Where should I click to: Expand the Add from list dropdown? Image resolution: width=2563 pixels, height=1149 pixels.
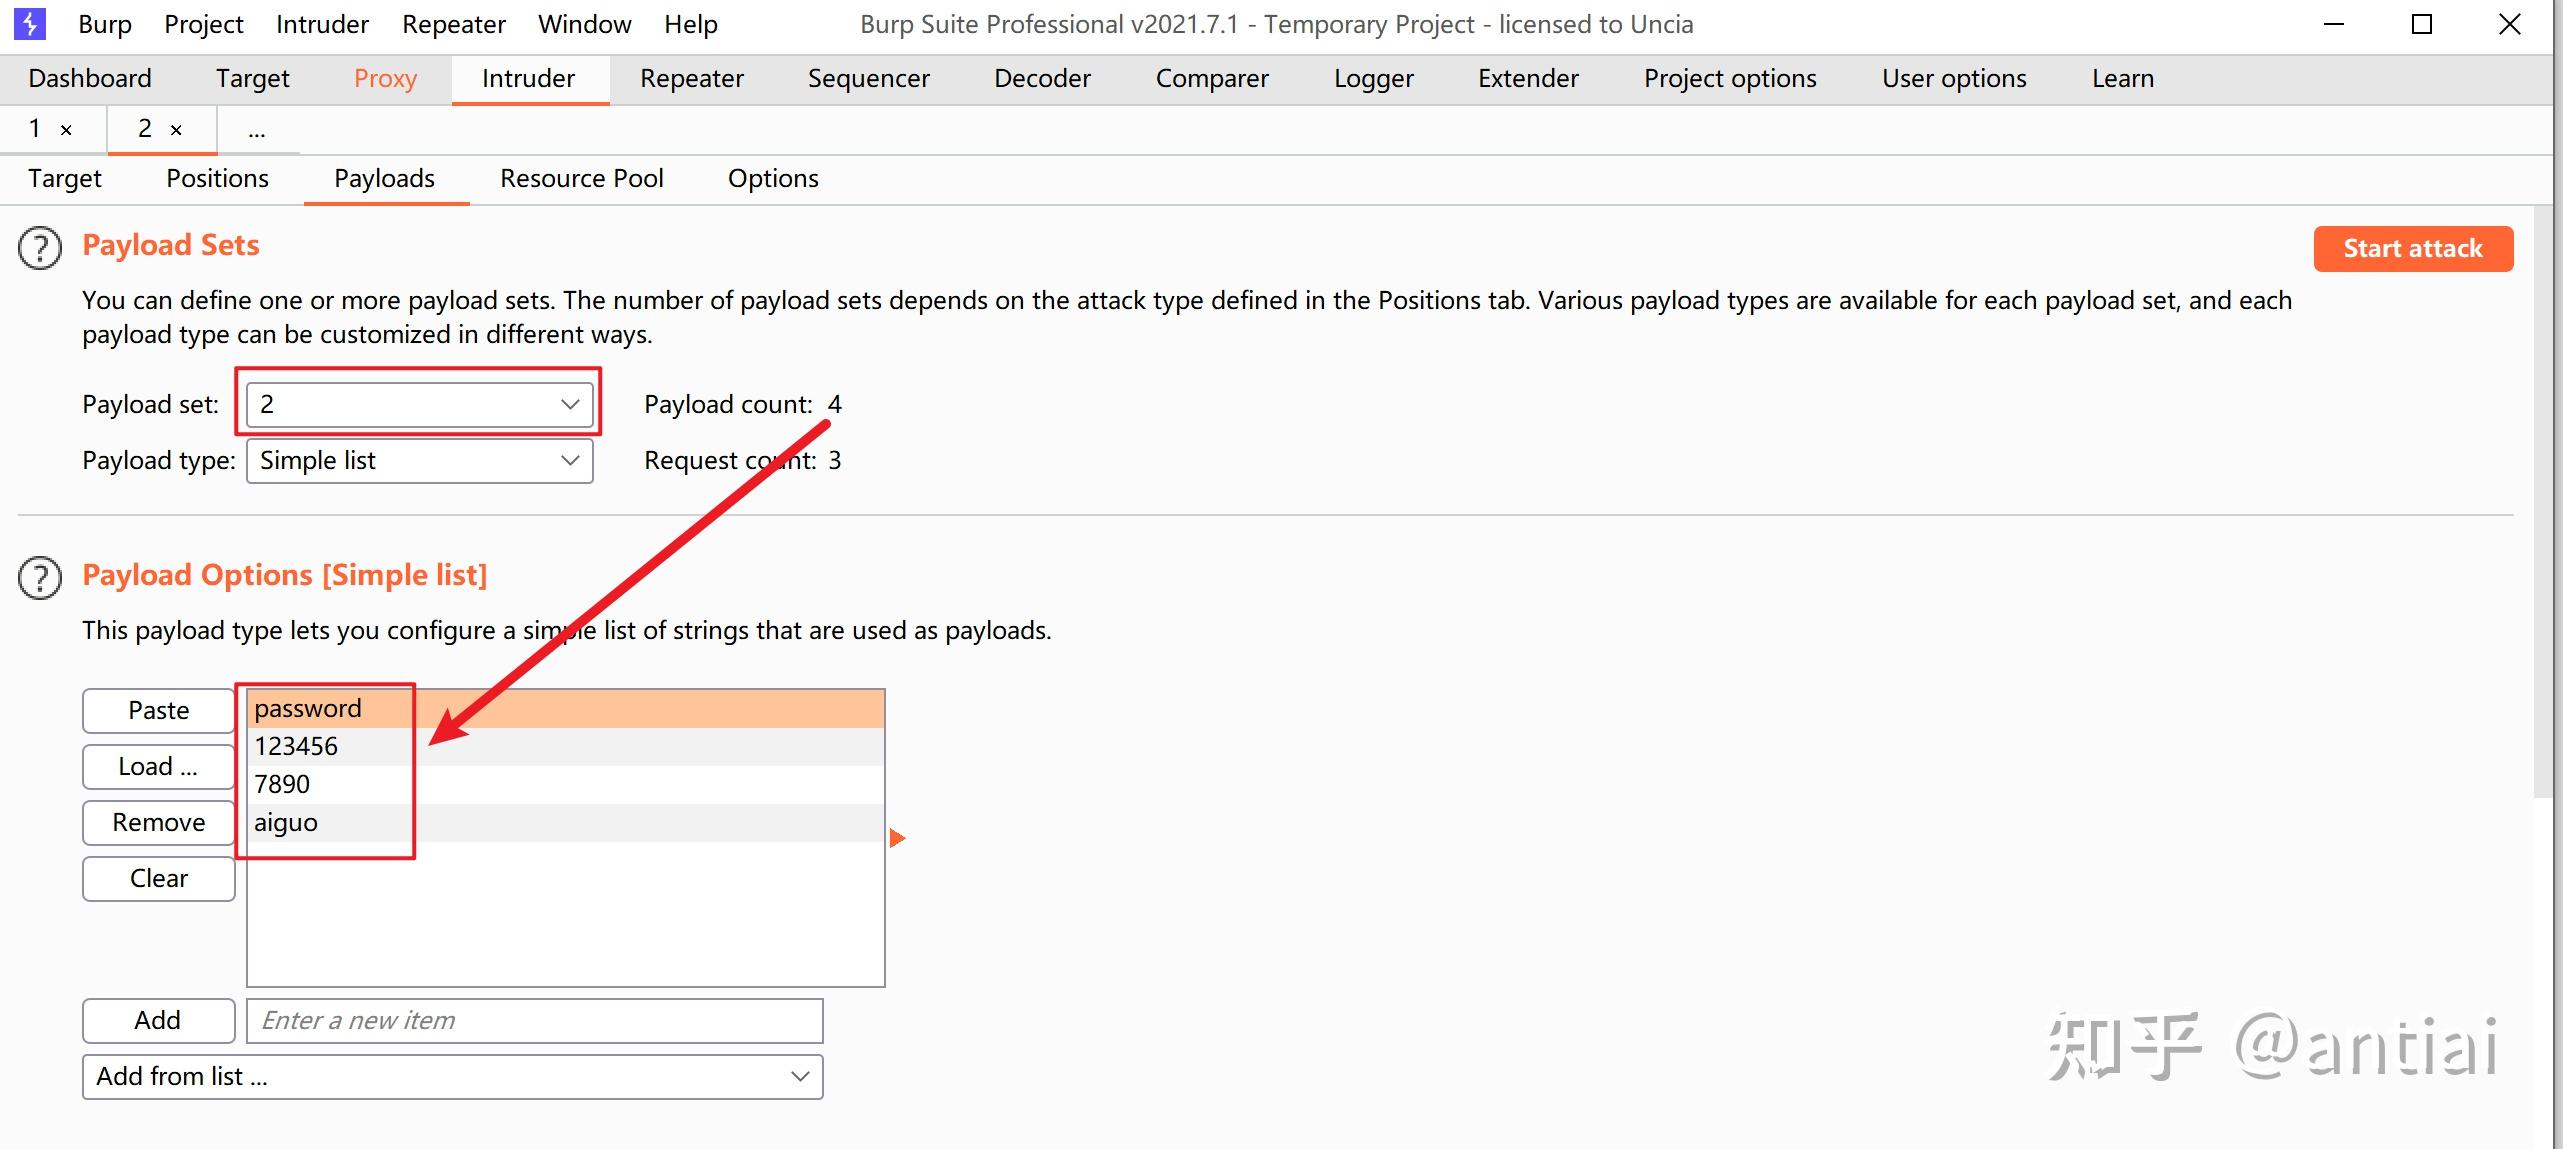[x=799, y=1076]
